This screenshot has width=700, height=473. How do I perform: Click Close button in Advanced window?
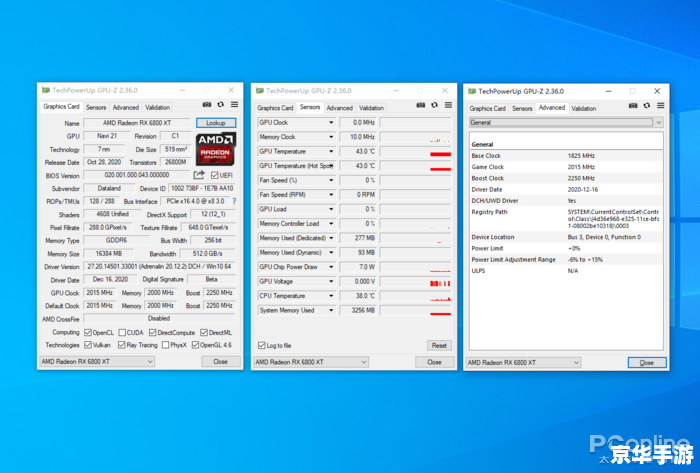pos(647,362)
